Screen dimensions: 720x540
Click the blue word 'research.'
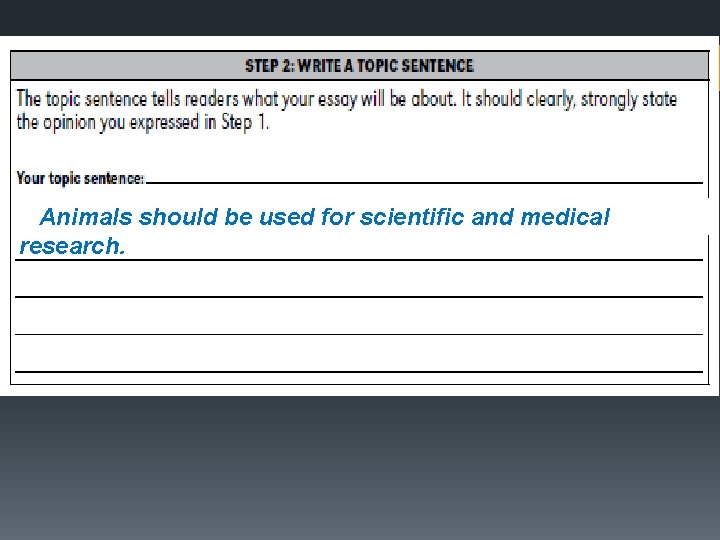coord(72,246)
